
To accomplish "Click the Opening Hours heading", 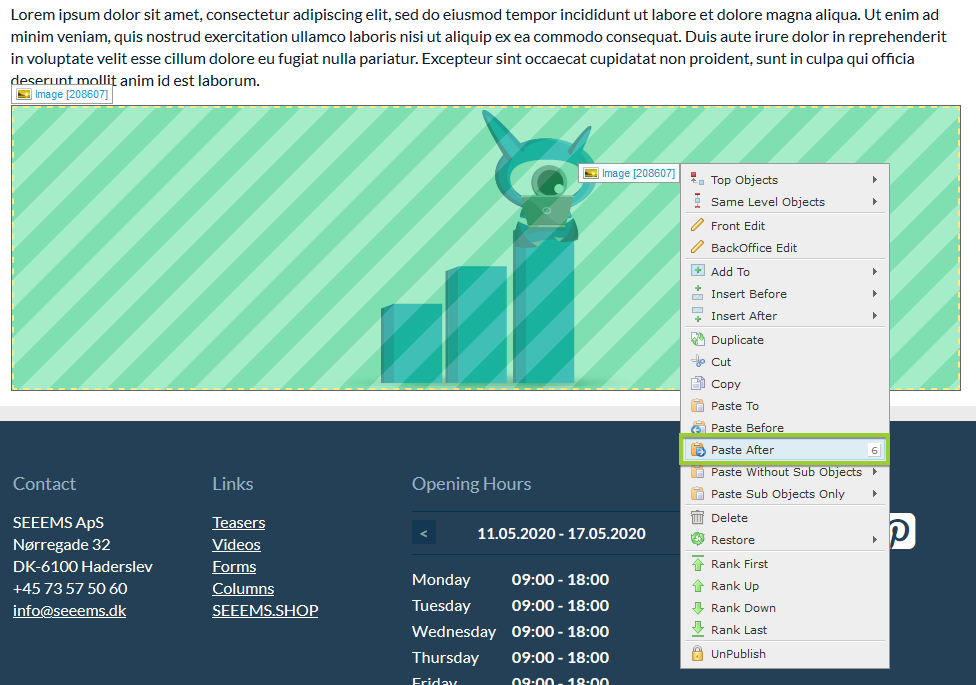I will 471,484.
